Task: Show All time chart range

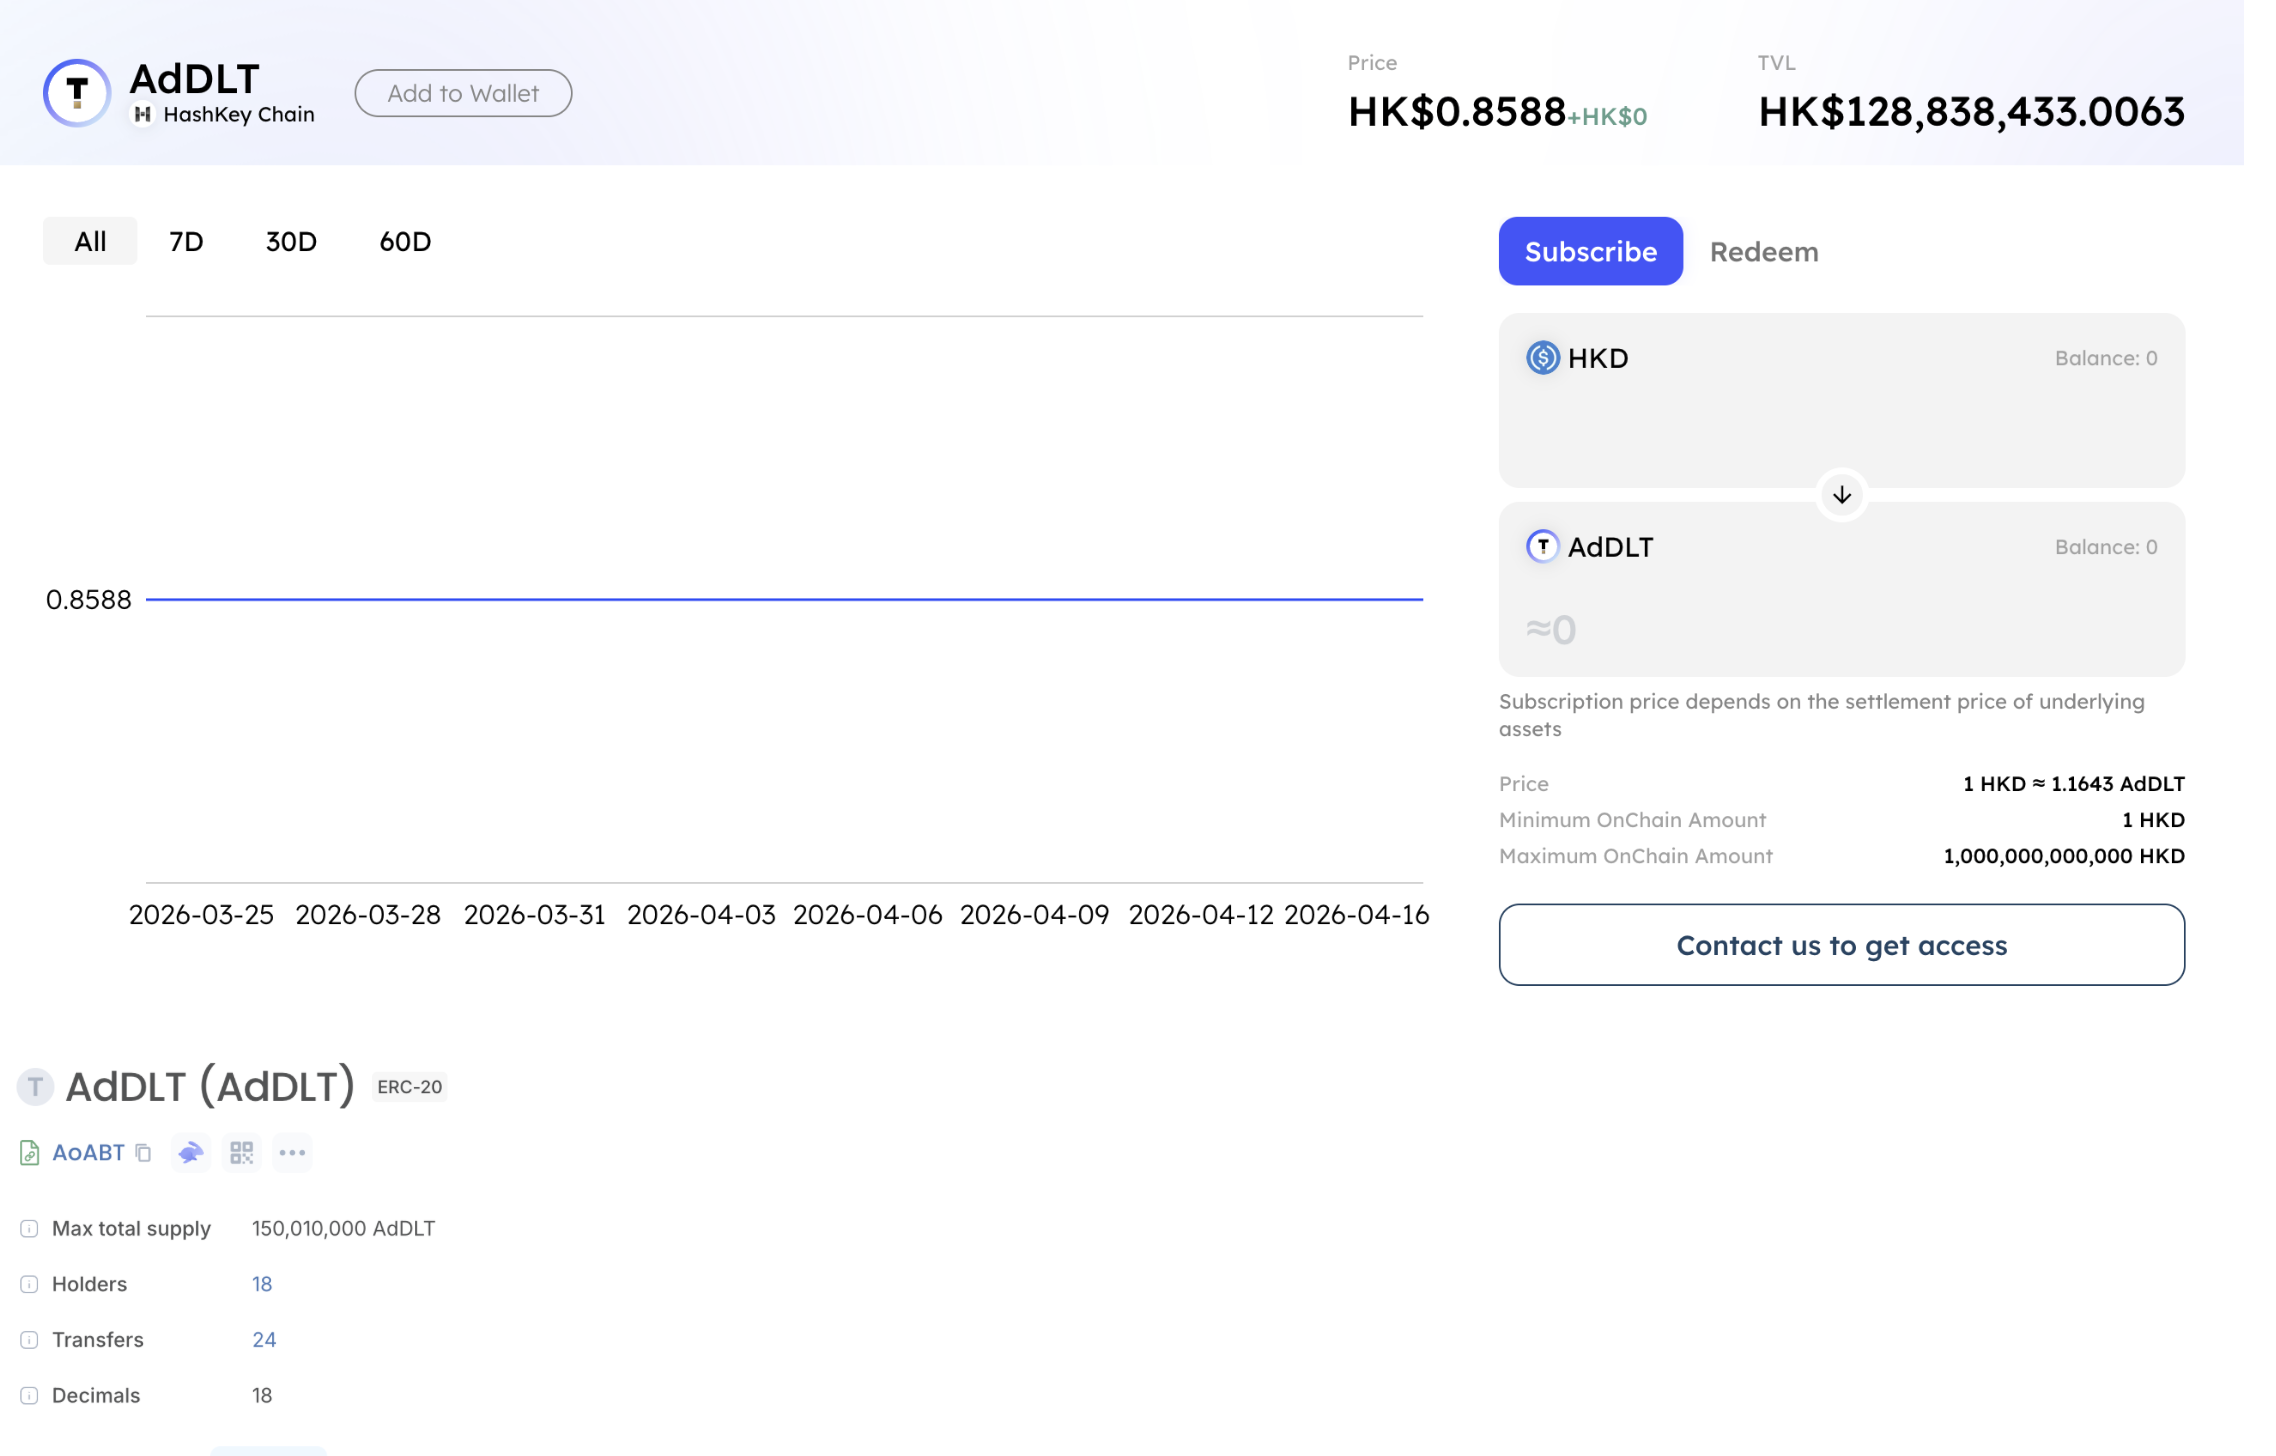Action: tap(90, 241)
